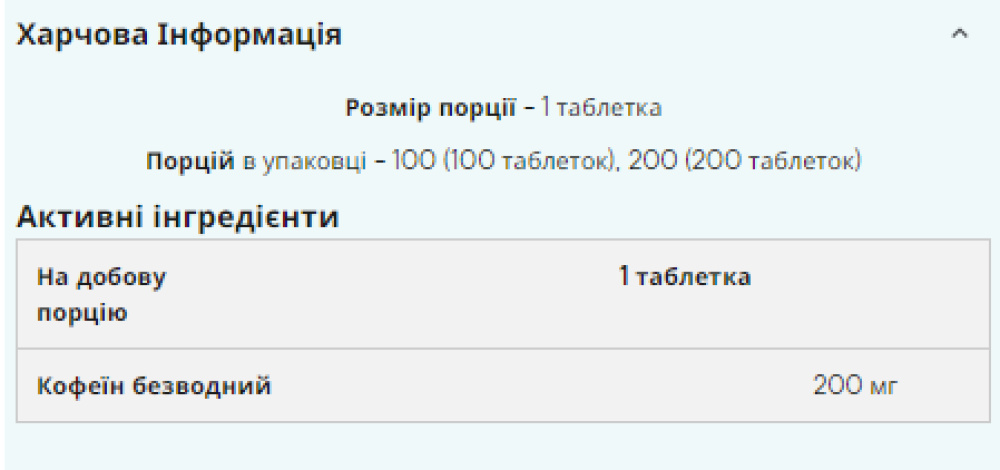The height and width of the screenshot is (470, 1000).
Task: Click the Харчова Інформація heading
Action: point(181,35)
